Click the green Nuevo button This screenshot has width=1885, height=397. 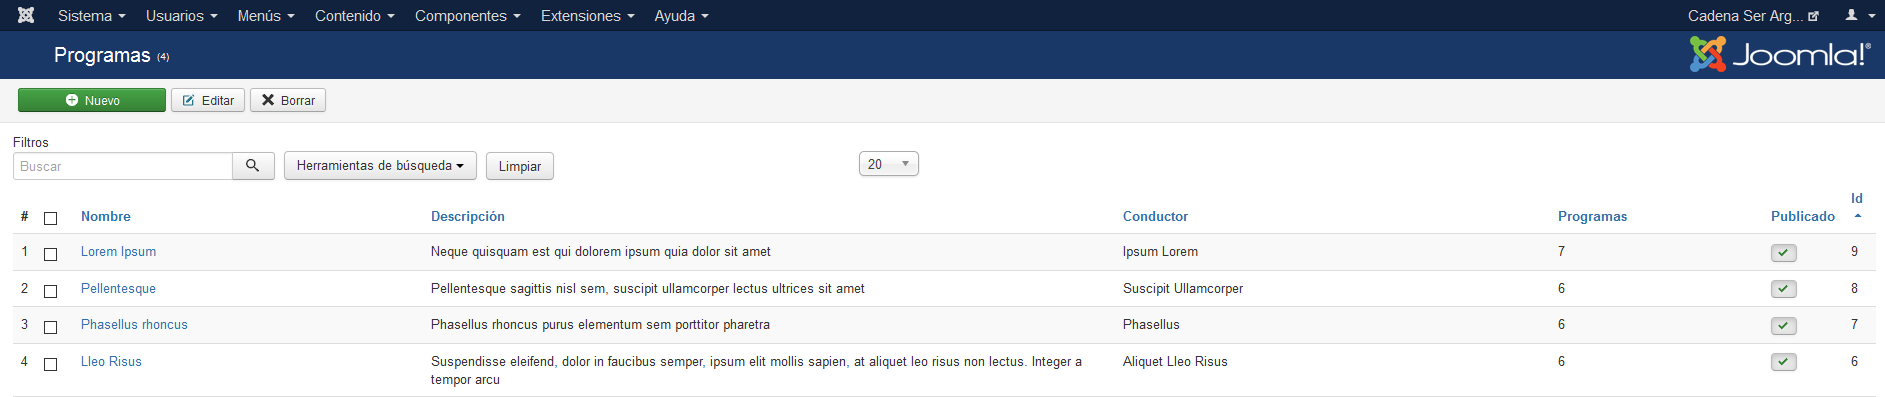(92, 100)
